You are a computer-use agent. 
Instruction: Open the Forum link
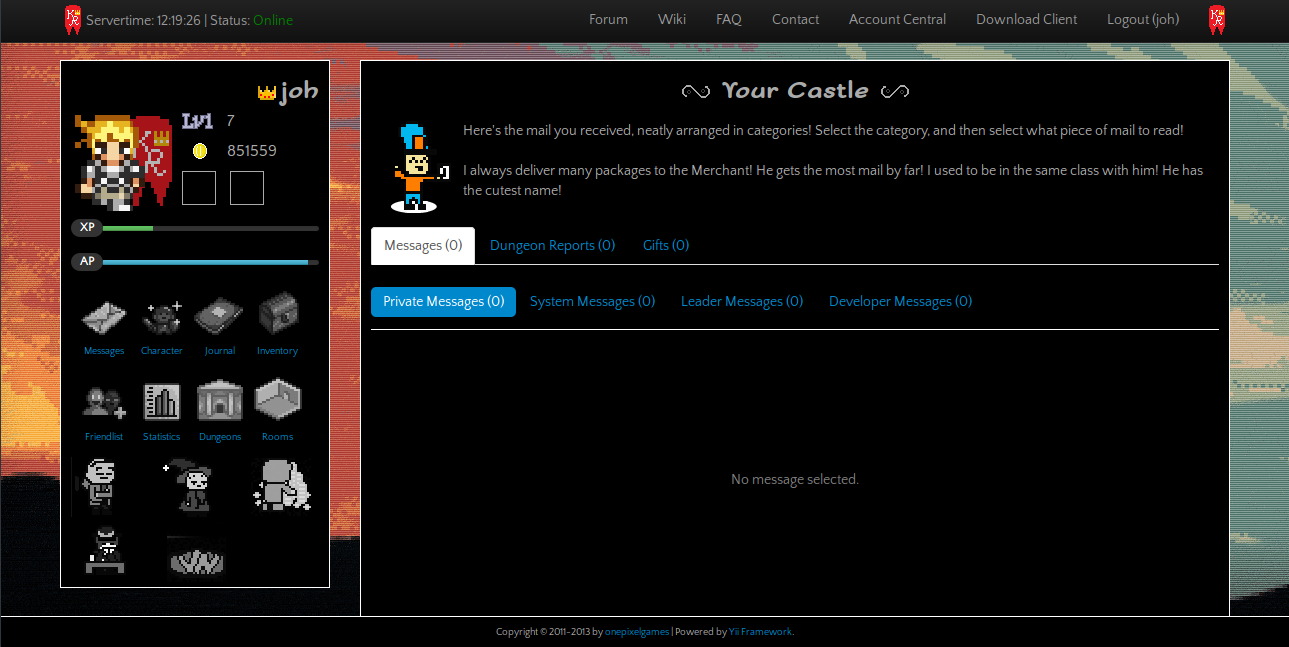(x=608, y=20)
